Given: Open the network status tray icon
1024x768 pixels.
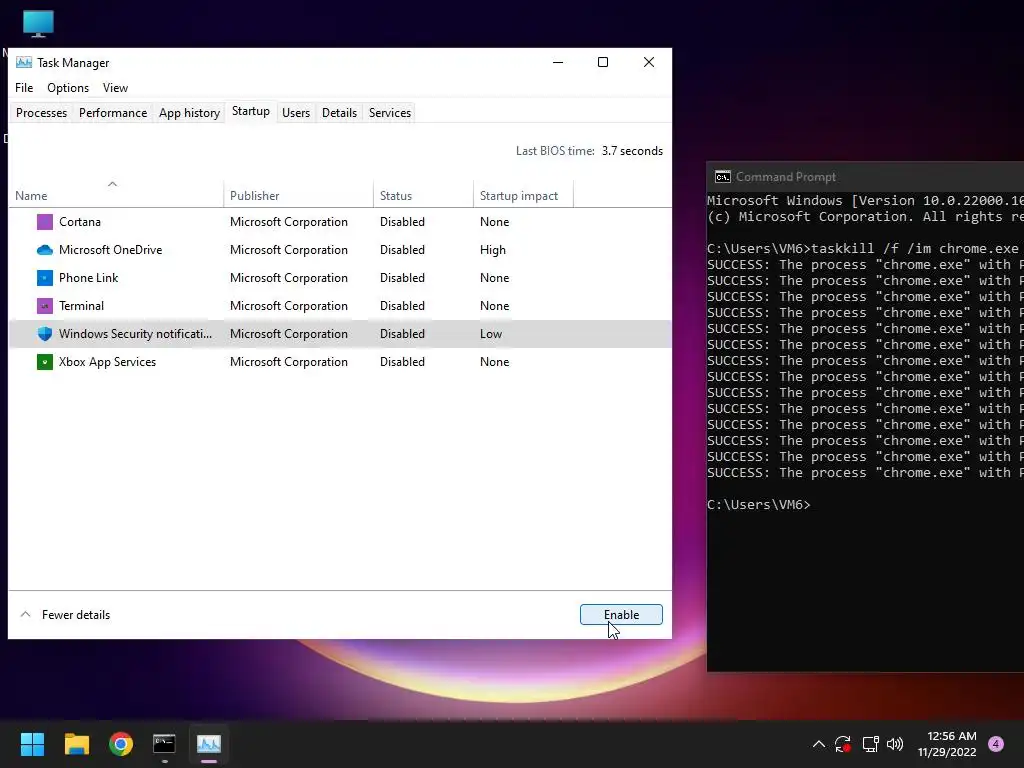Looking at the screenshot, I should tap(871, 744).
